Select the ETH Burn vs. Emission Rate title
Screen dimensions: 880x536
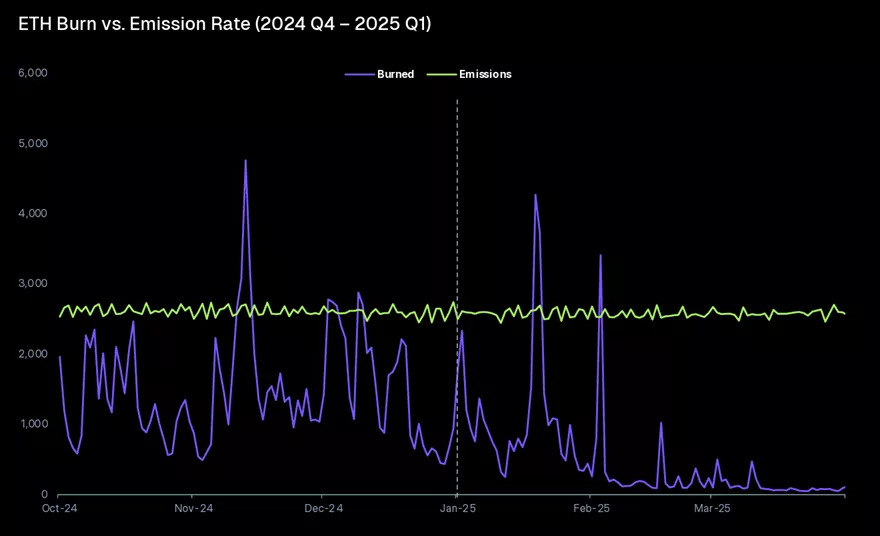click(225, 23)
